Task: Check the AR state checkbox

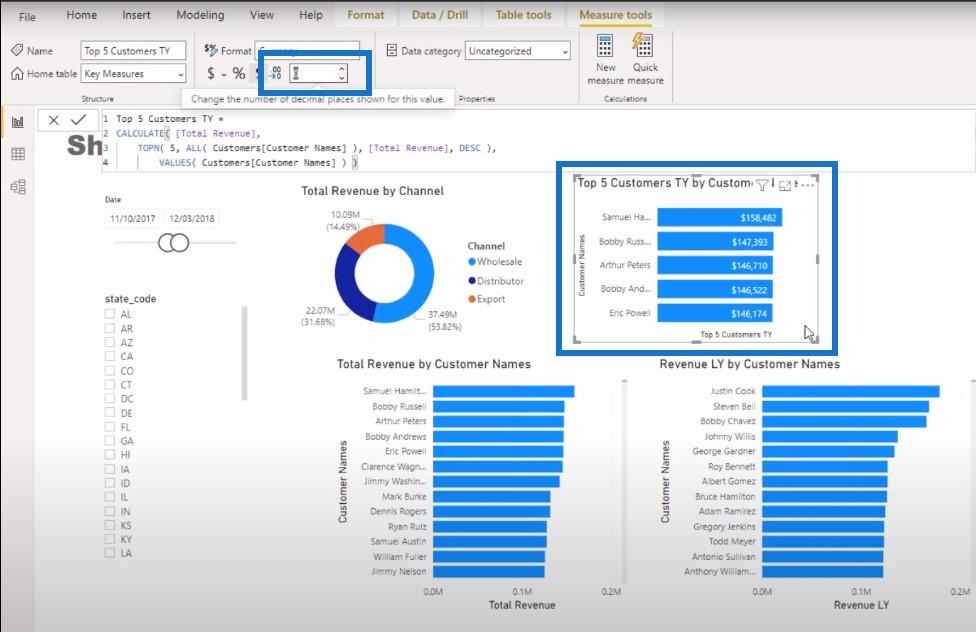Action: tap(110, 328)
